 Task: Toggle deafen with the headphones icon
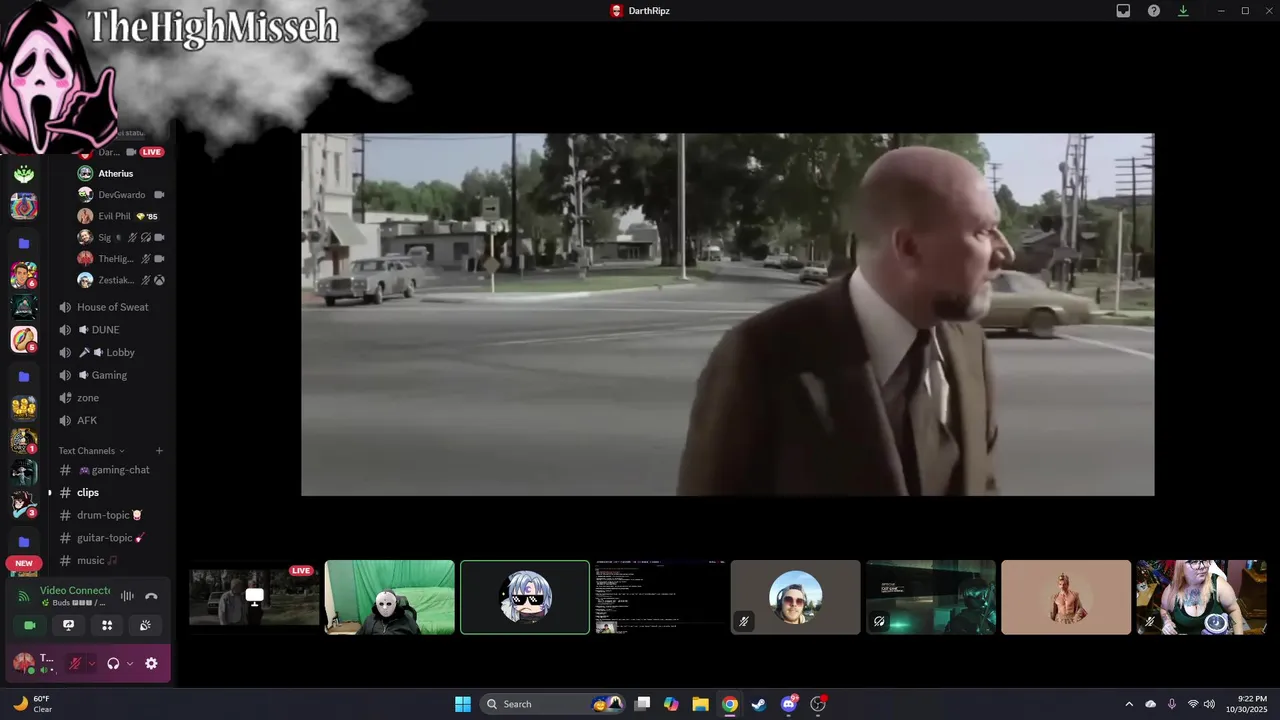[x=113, y=663]
